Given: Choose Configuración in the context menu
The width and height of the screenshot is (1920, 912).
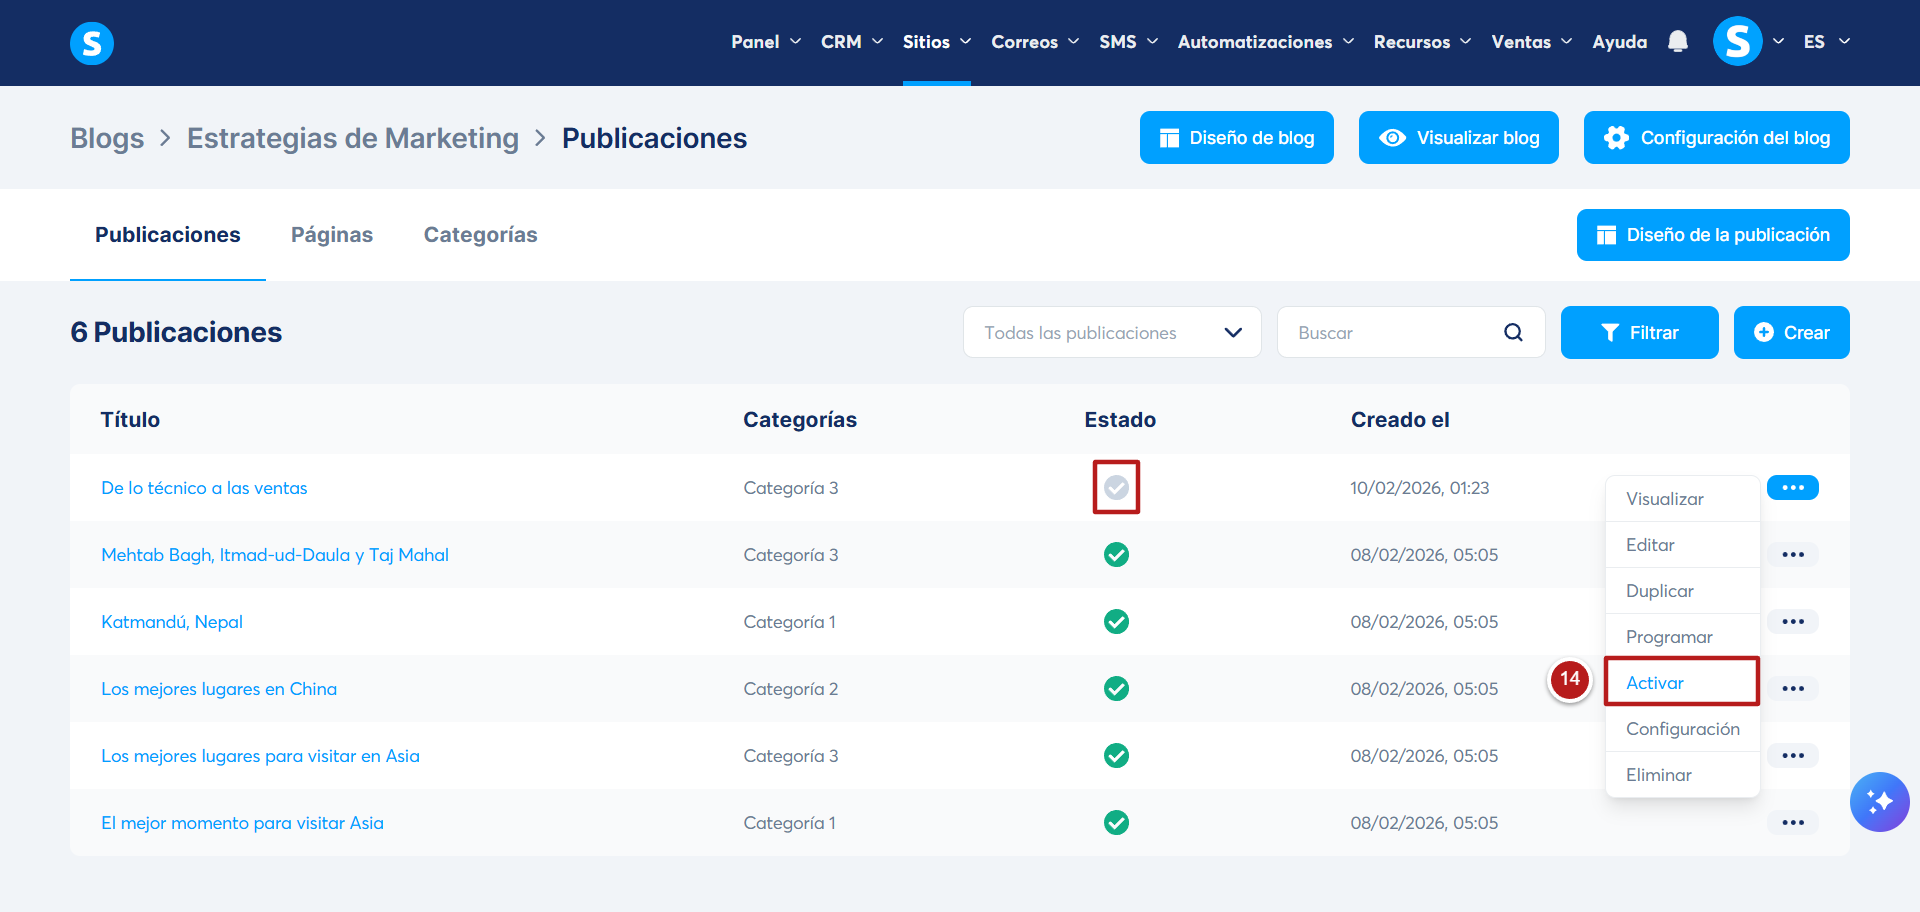Looking at the screenshot, I should click(x=1683, y=729).
